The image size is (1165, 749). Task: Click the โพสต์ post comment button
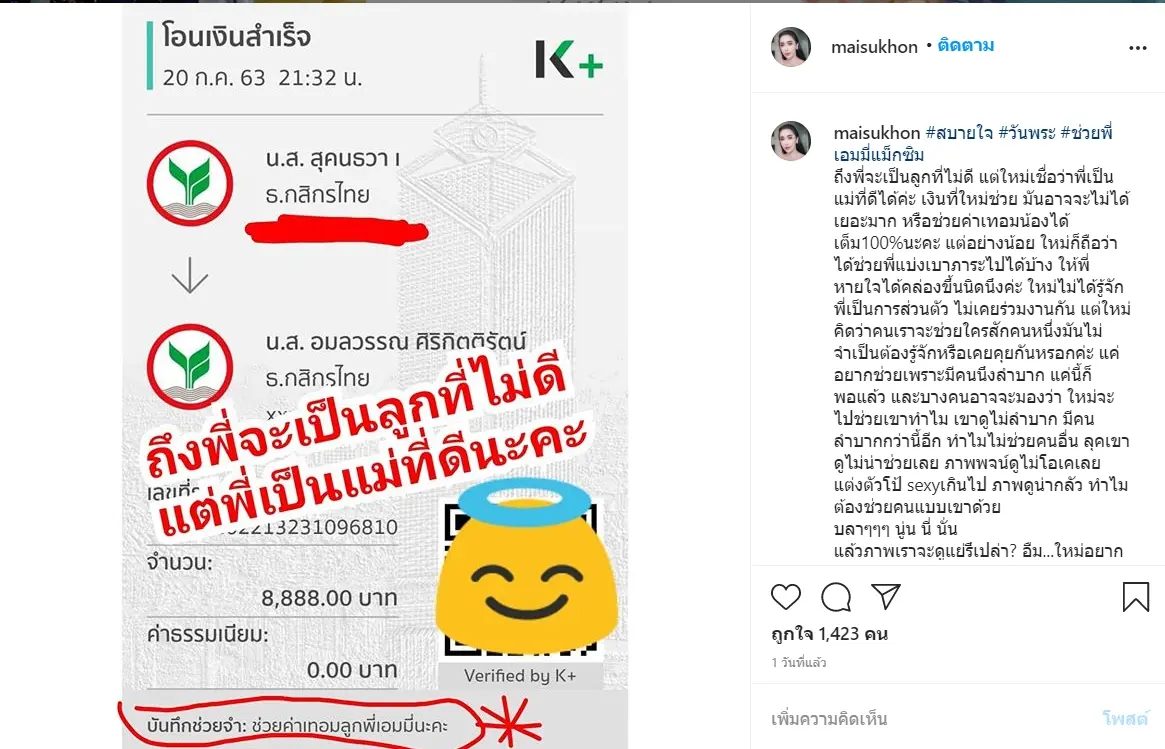coord(1125,719)
